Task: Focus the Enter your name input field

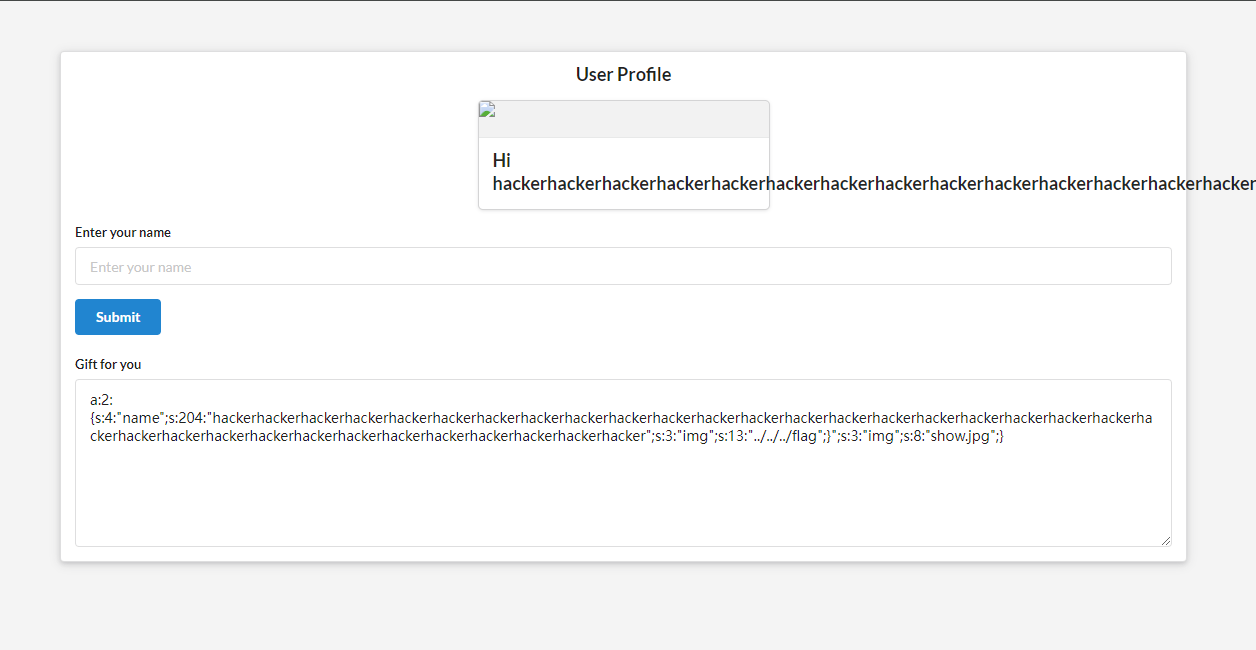Action: pyautogui.click(x=623, y=266)
